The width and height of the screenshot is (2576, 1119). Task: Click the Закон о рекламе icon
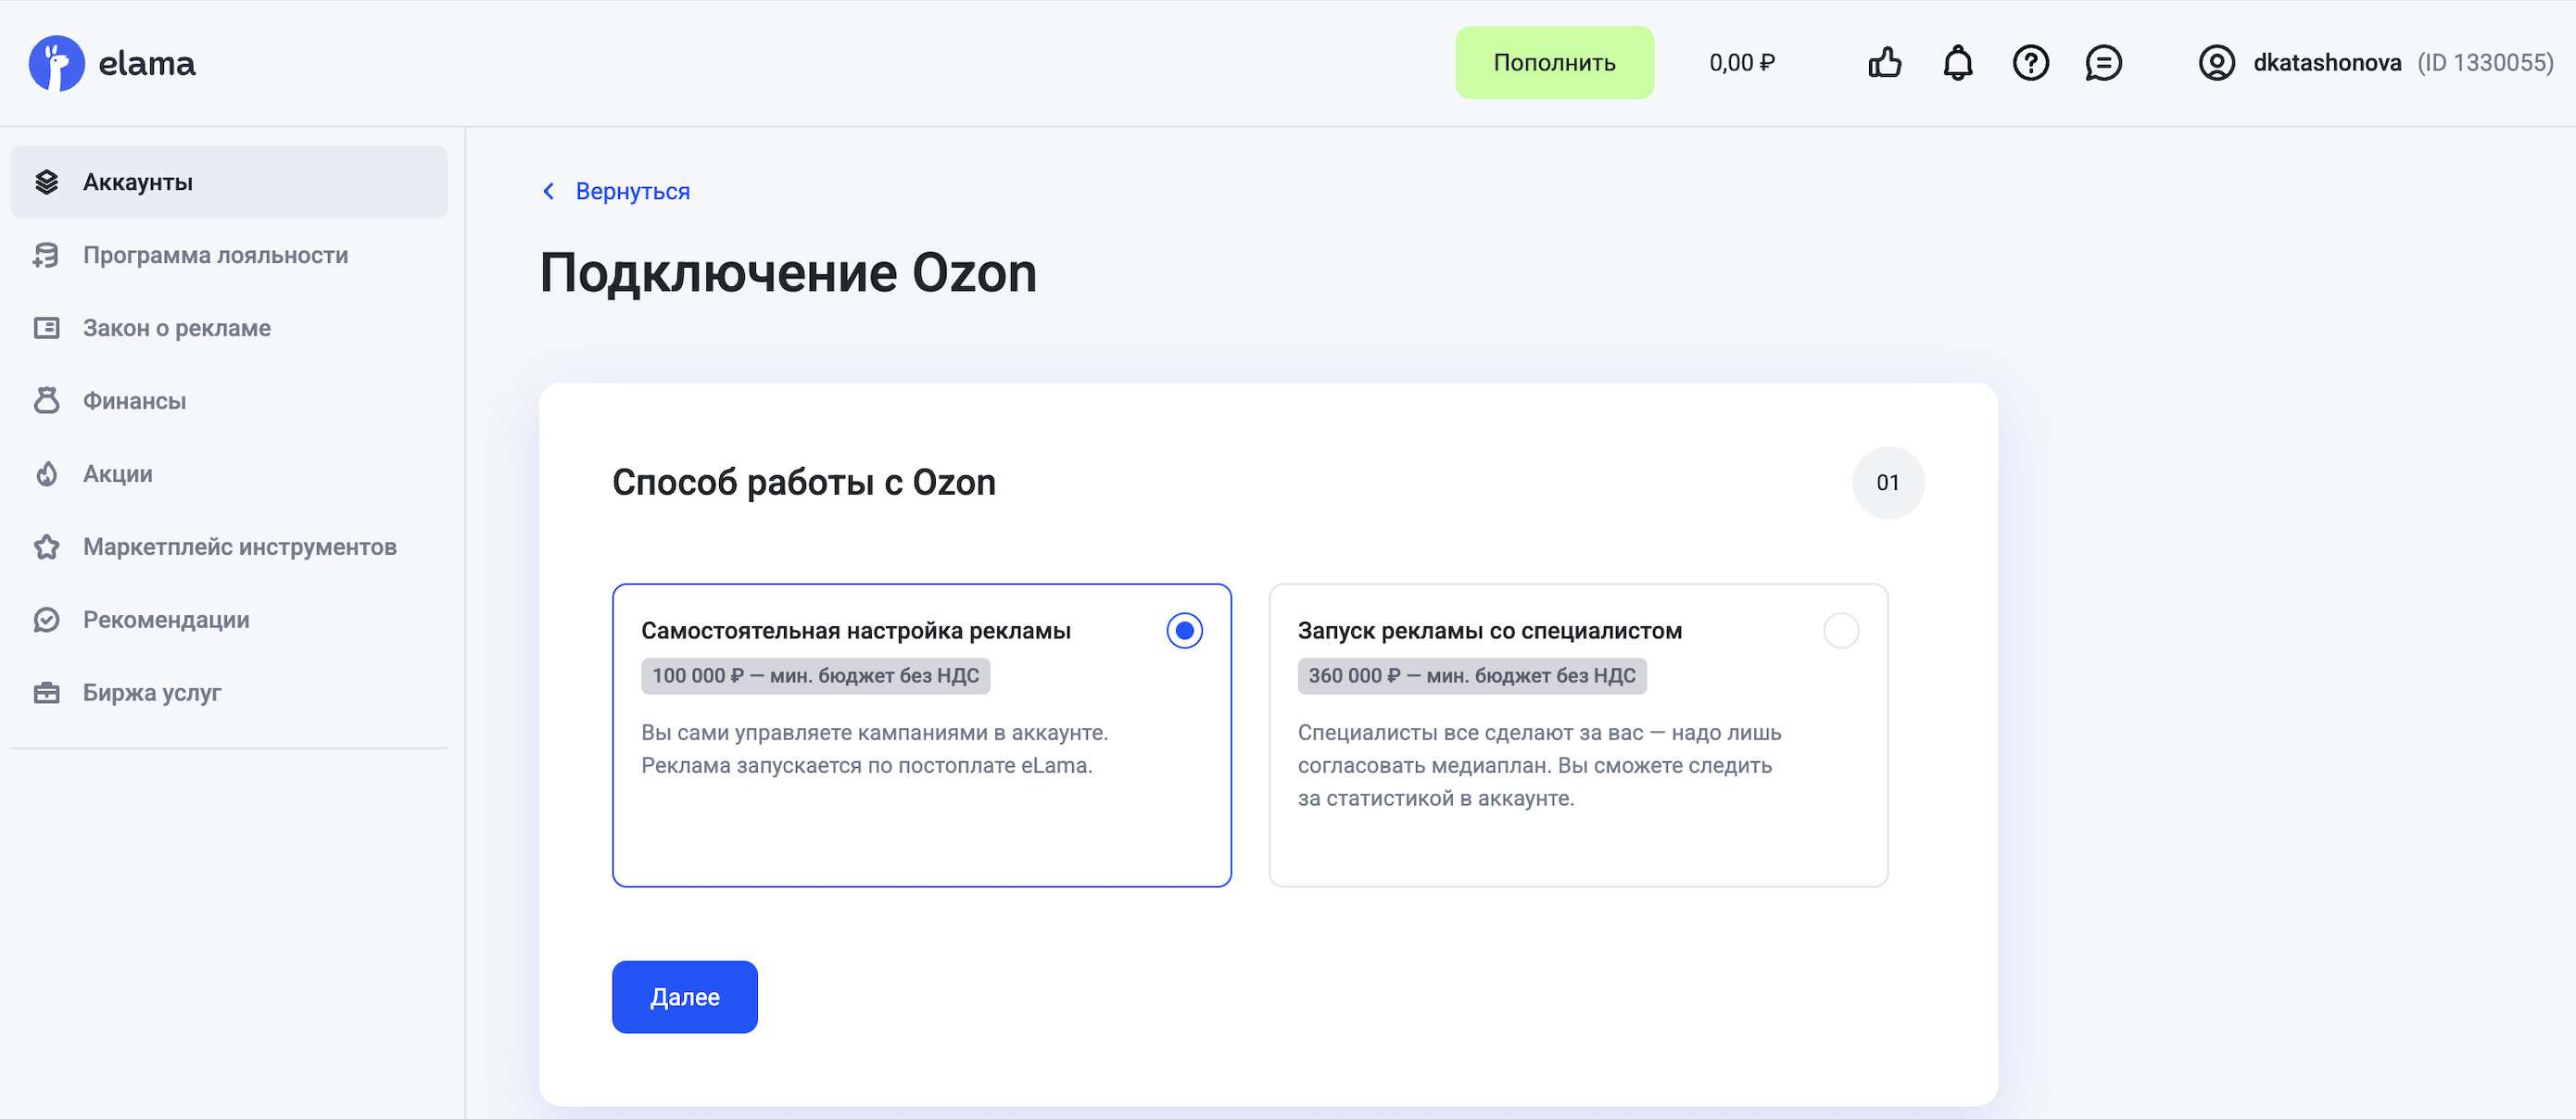click(46, 328)
